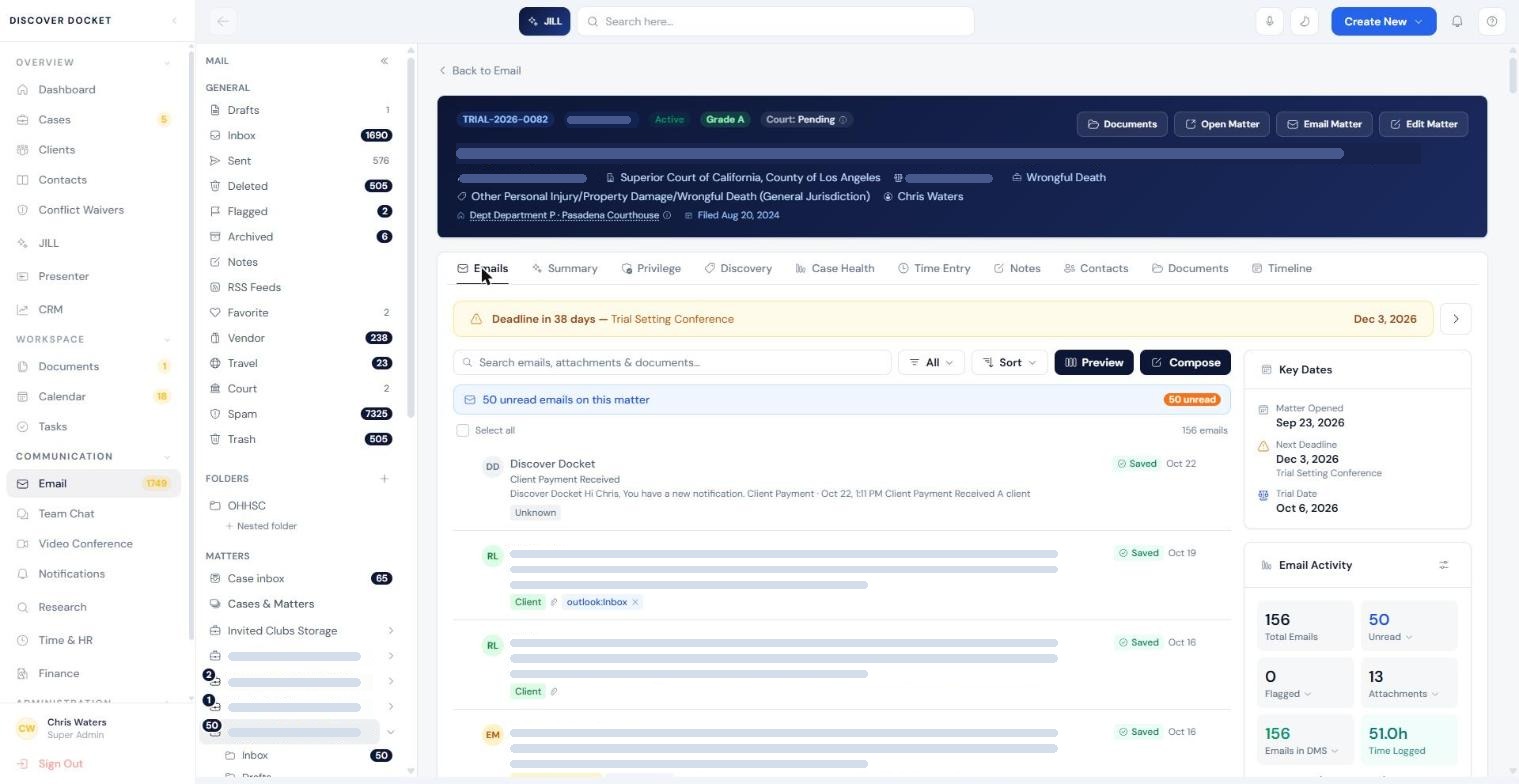The width and height of the screenshot is (1519, 784).
Task: Open the Sort dropdown
Action: tap(1009, 363)
